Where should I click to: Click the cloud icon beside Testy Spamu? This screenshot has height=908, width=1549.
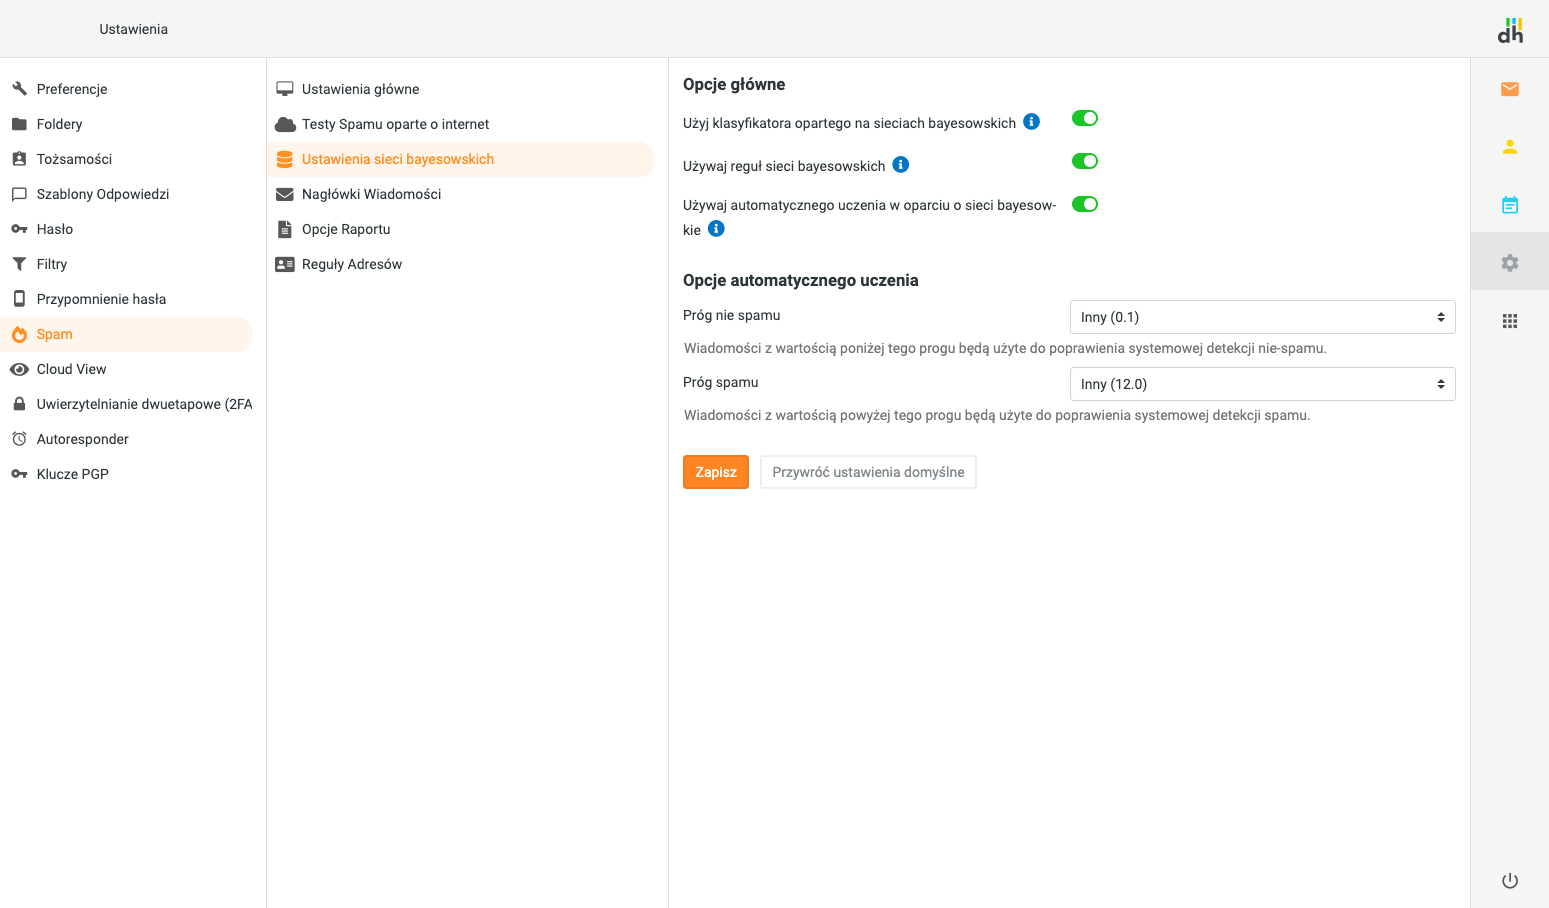pos(285,124)
